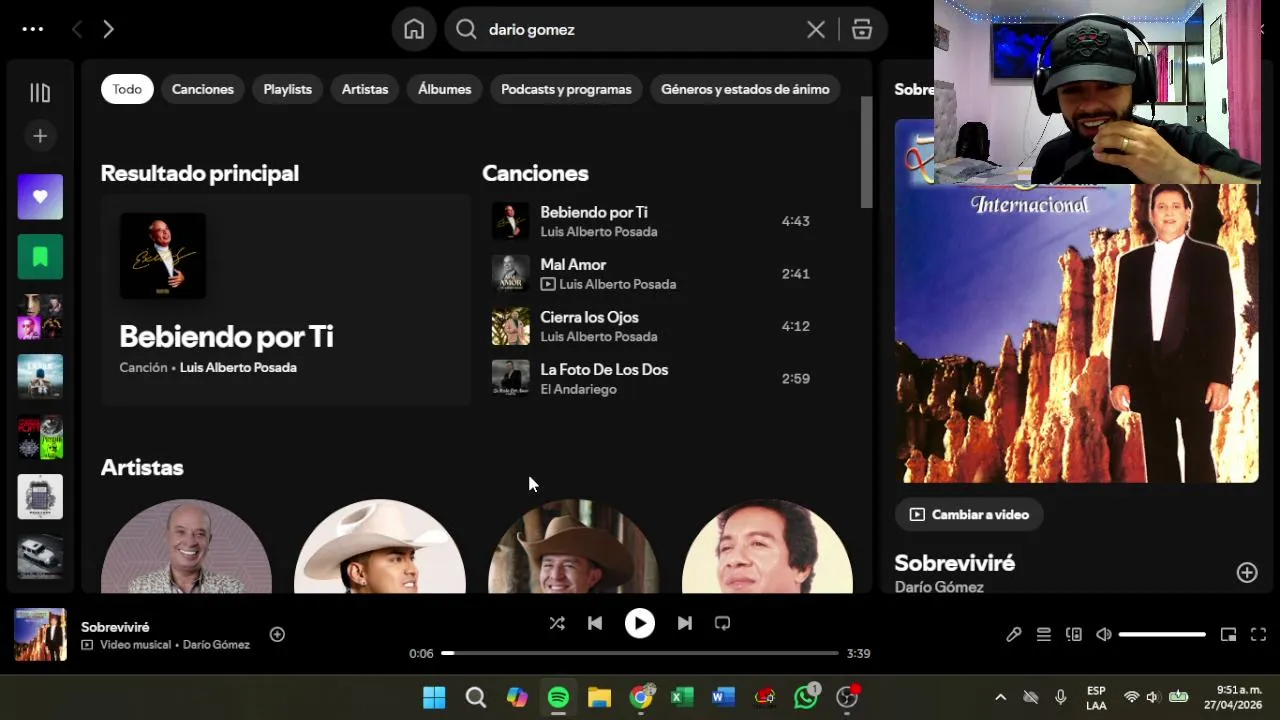Open the lyrics microphone icon
This screenshot has width=1280, height=720.
[x=1013, y=634]
